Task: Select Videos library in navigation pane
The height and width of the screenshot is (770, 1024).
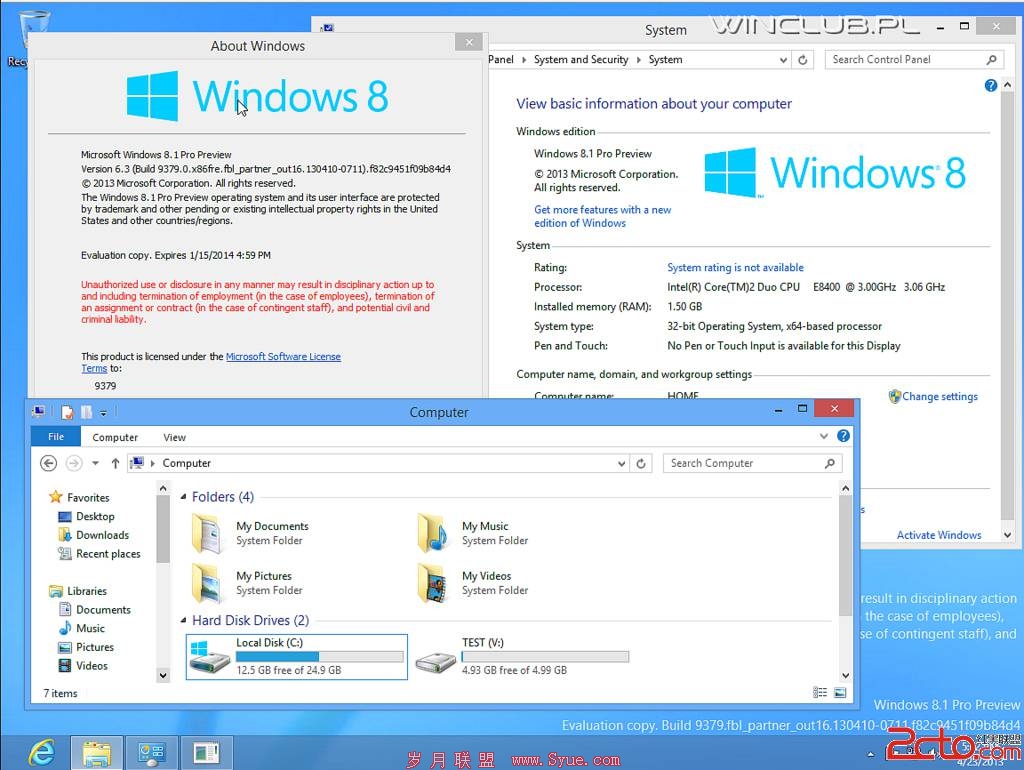Action: (91, 666)
